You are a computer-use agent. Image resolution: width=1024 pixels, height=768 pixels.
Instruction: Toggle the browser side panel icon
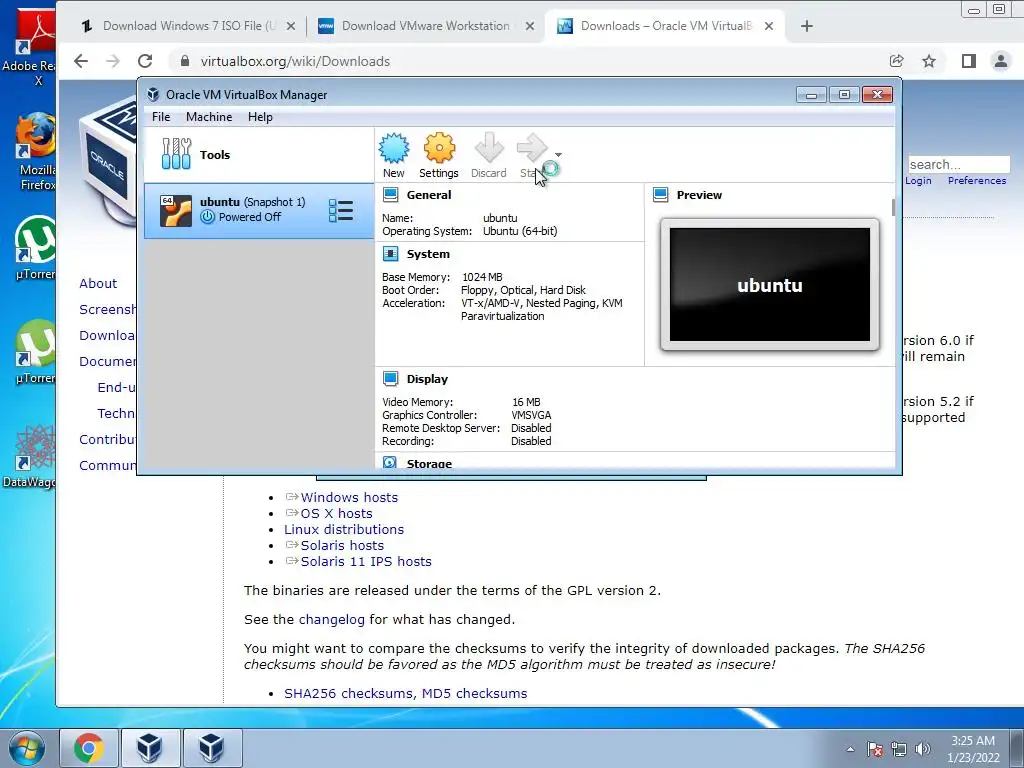pos(968,61)
